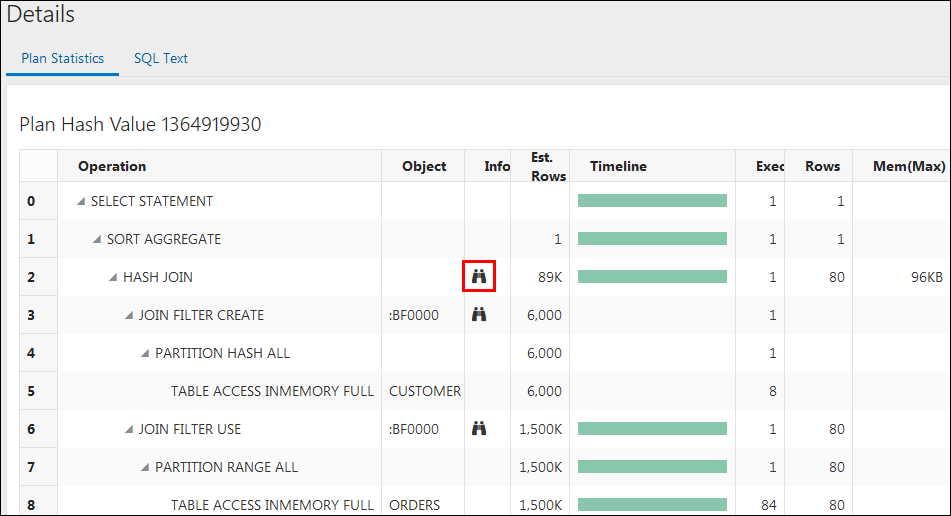Select the CUSTOMER table access row
Screen dimensions: 951x516
click(485, 391)
